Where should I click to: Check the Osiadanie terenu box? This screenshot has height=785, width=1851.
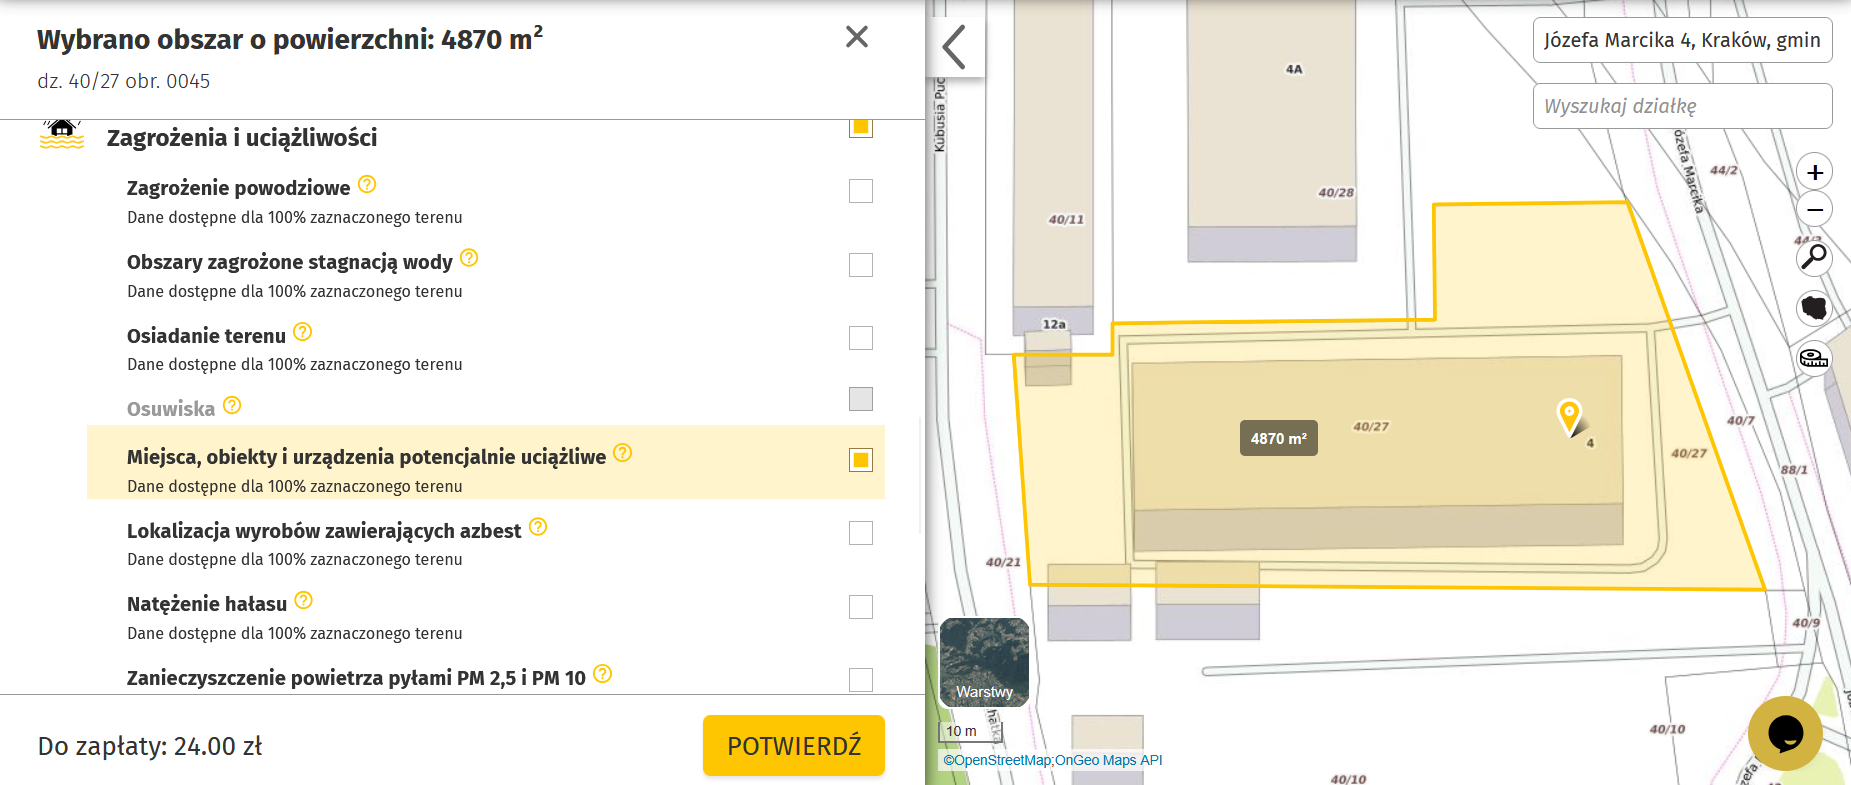point(860,338)
